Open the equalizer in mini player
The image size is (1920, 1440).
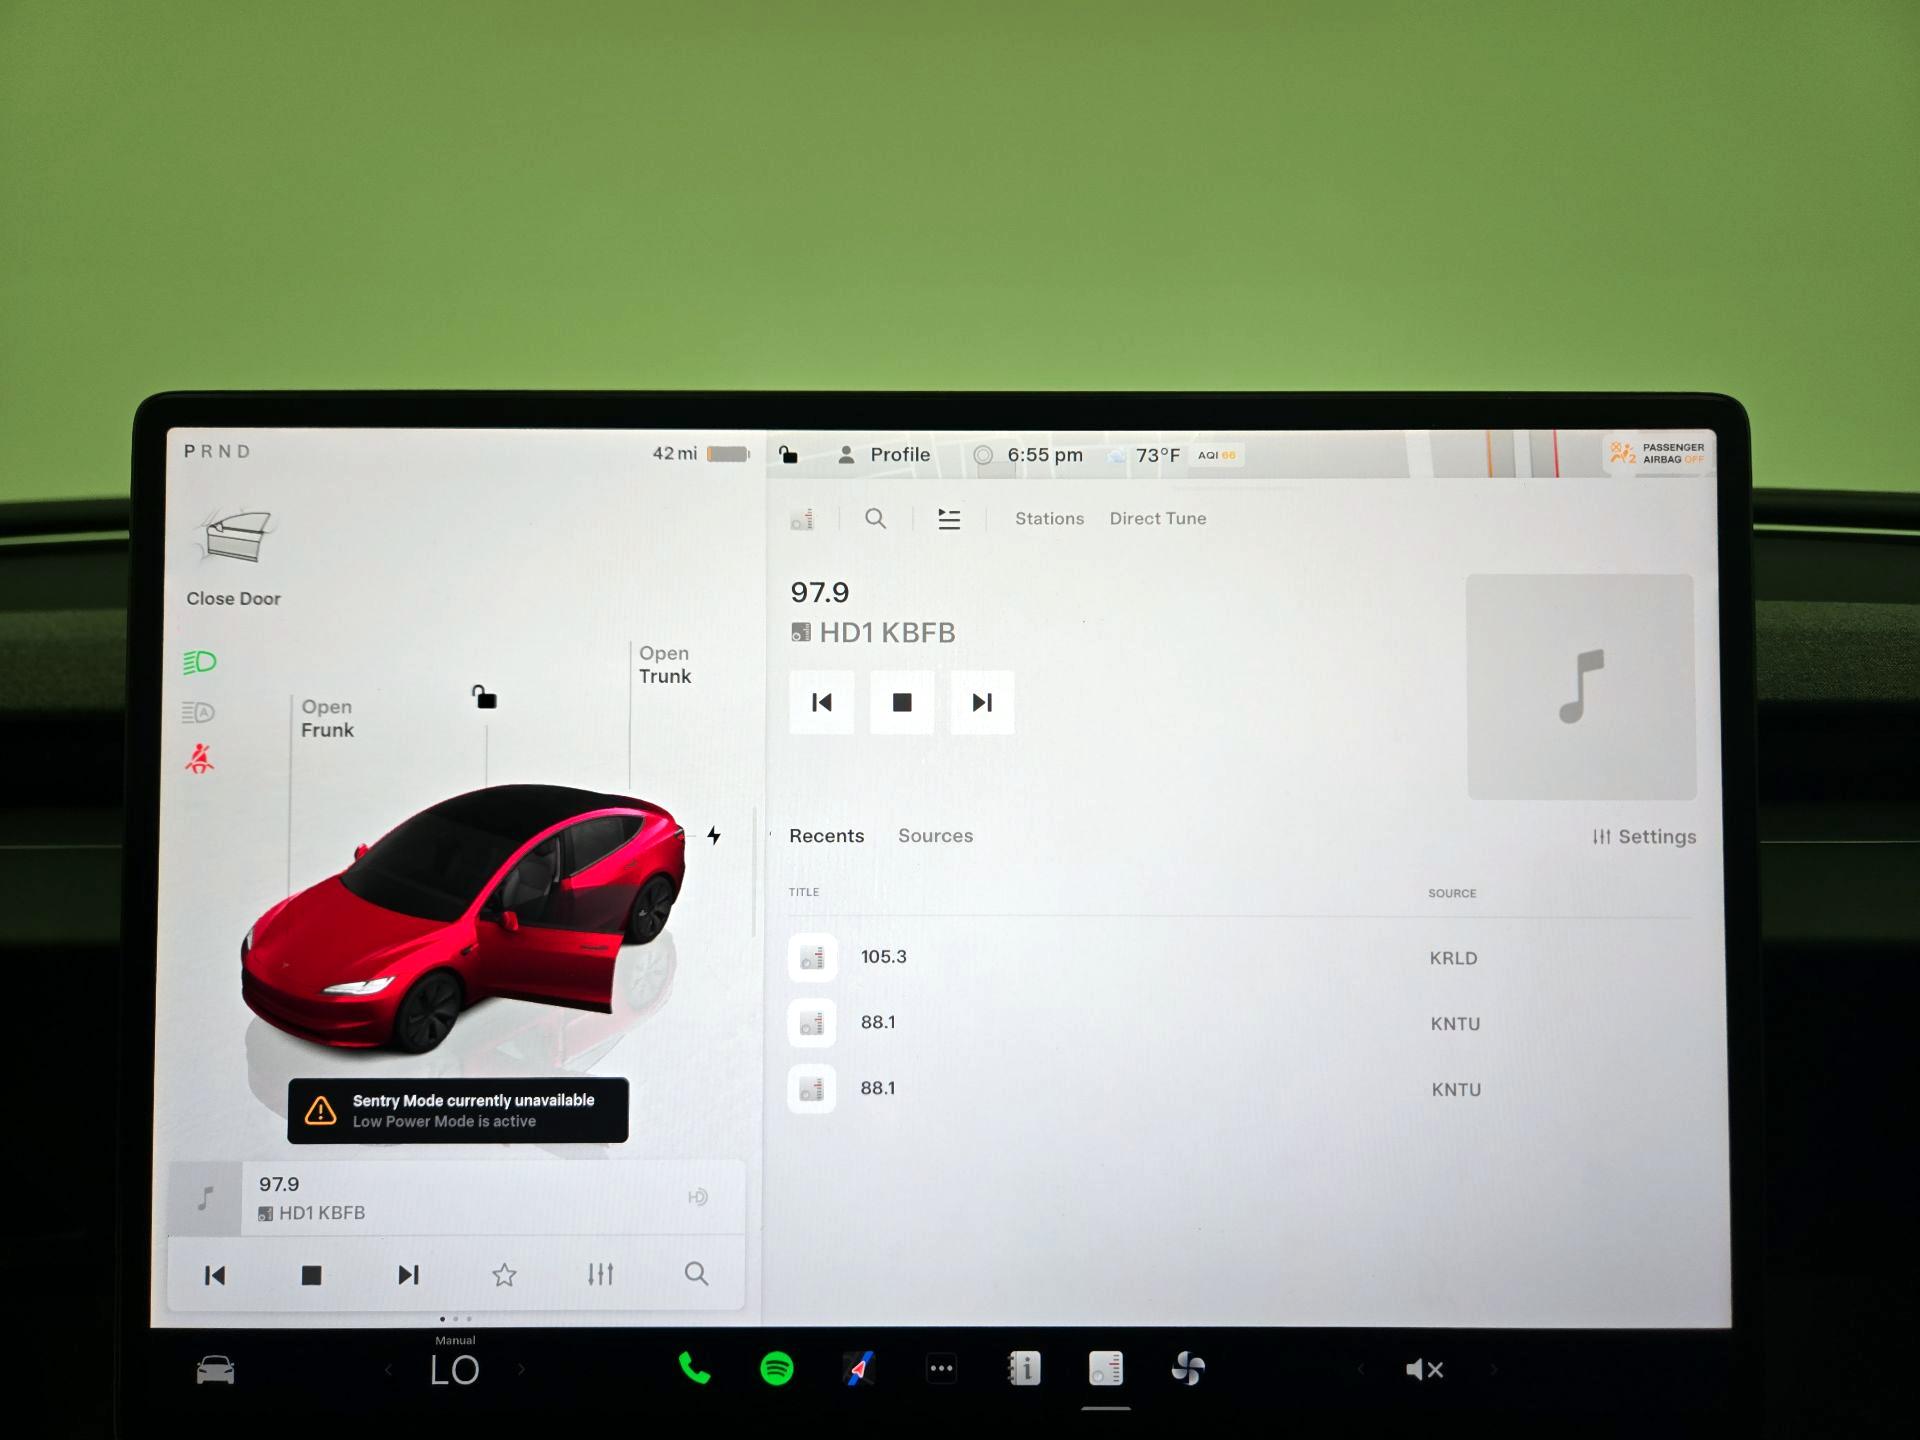pyautogui.click(x=600, y=1274)
